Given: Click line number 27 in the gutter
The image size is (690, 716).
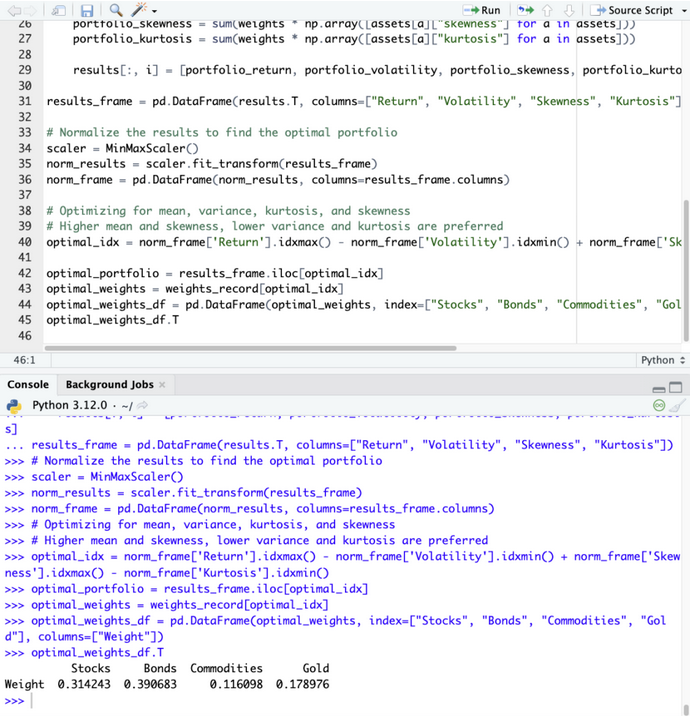Looking at the screenshot, I should click(25, 39).
